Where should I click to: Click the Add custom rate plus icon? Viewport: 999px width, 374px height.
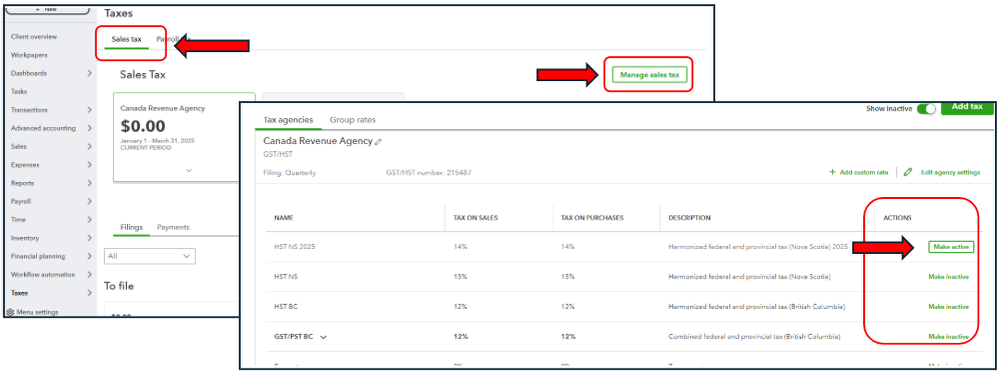[832, 173]
